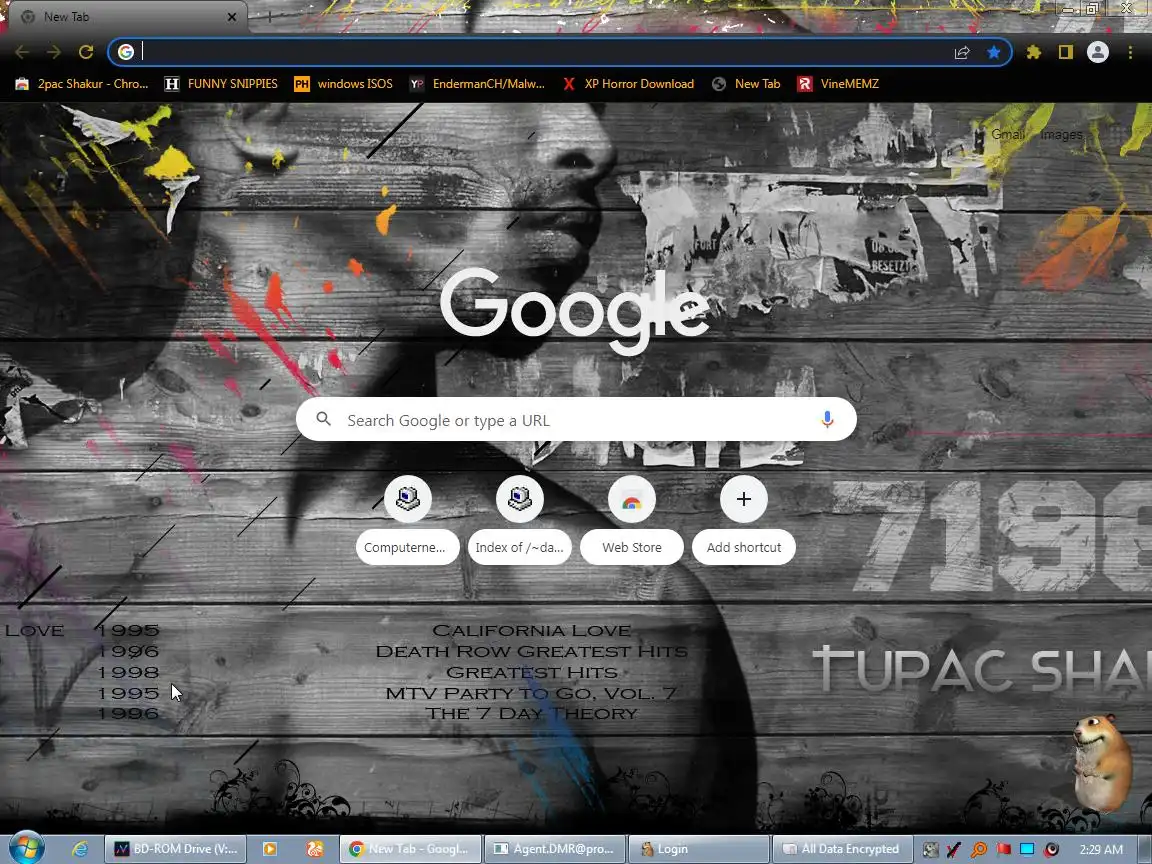
Task: Open the EndermanCH/Malw... bookmark
Action: 478,84
